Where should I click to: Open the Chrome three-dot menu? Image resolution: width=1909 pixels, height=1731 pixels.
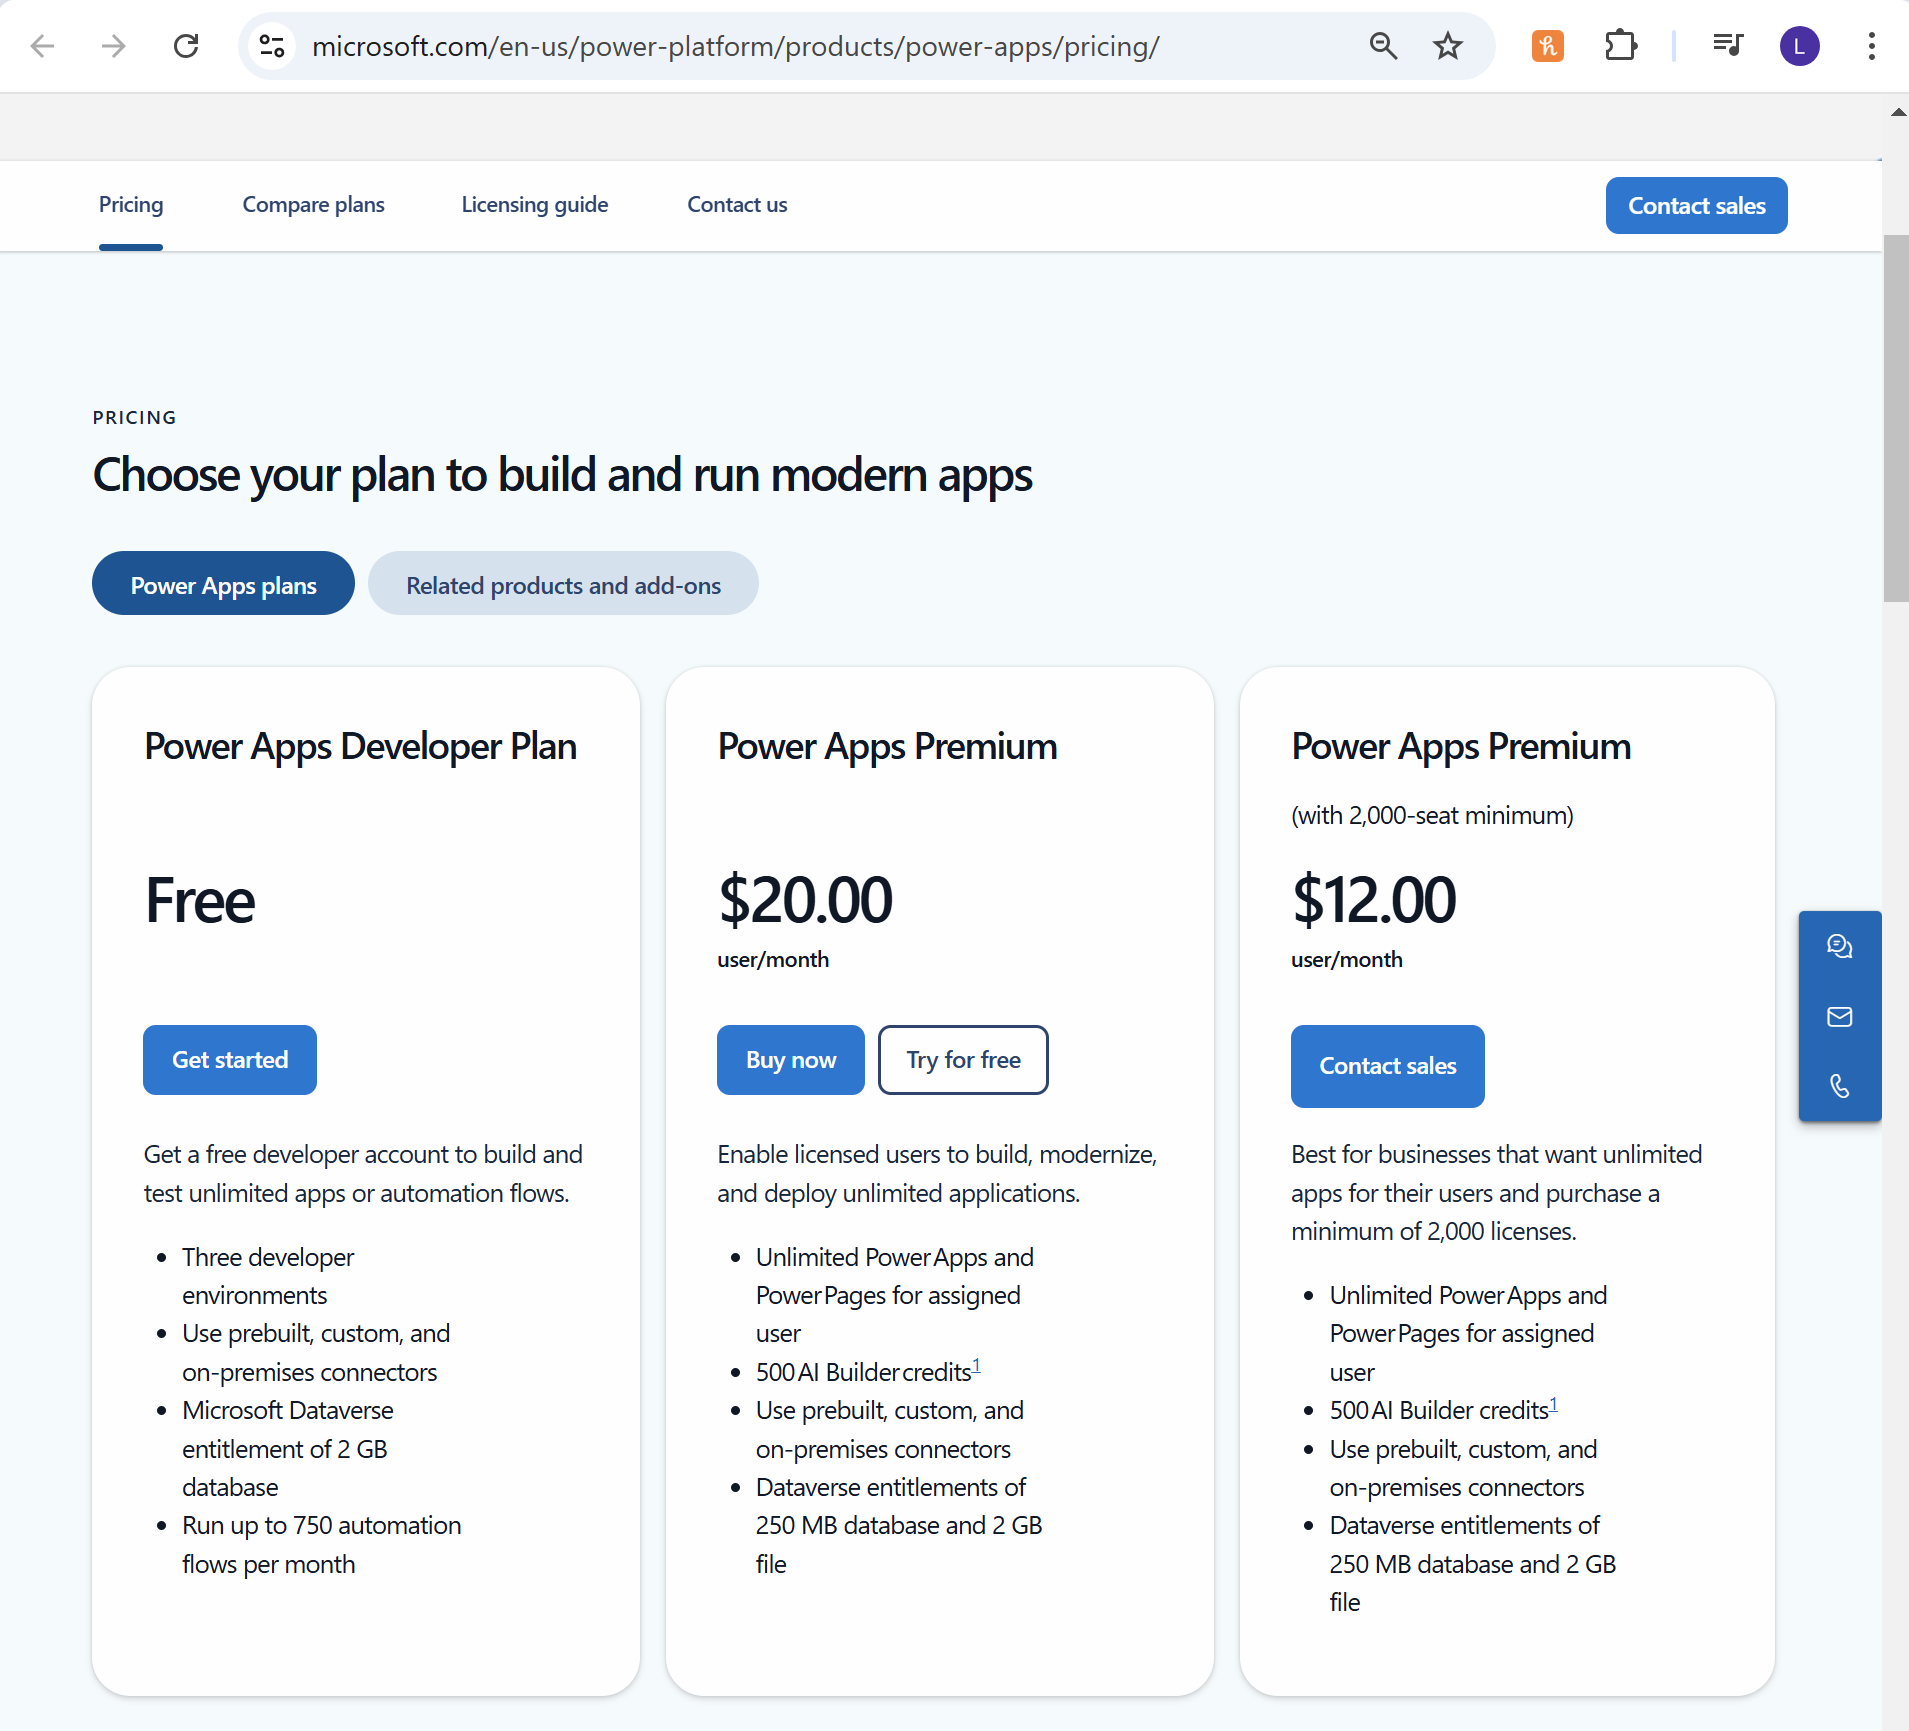pos(1871,46)
